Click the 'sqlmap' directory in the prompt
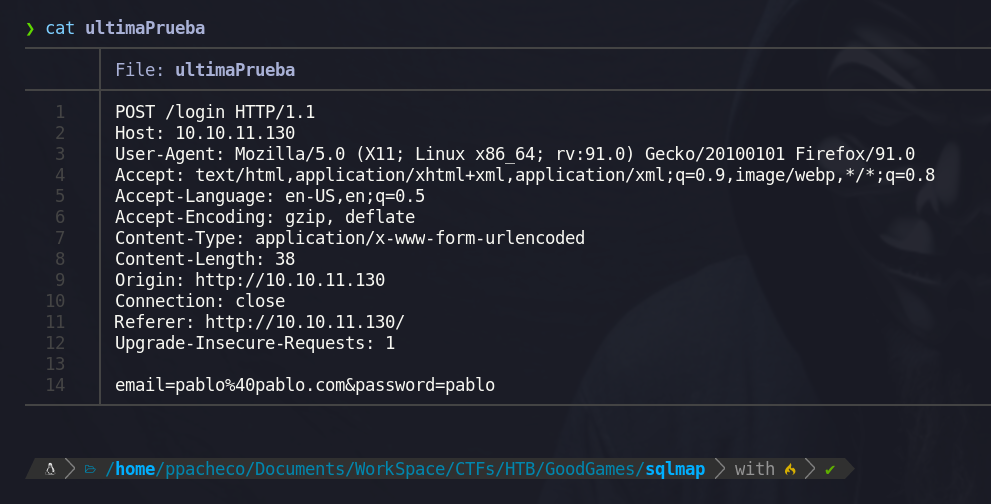Viewport: 991px width, 504px height. 675,469
